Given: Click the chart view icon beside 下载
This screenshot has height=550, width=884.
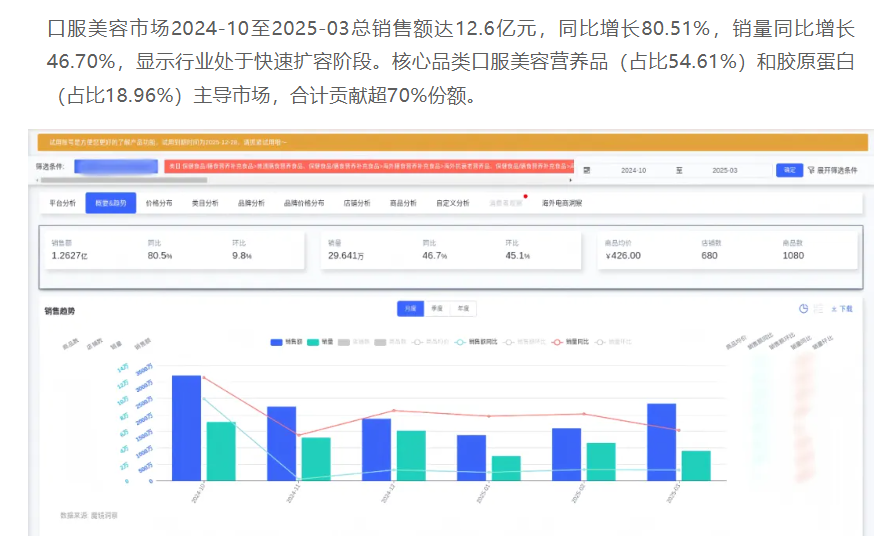Looking at the screenshot, I should tap(803, 308).
